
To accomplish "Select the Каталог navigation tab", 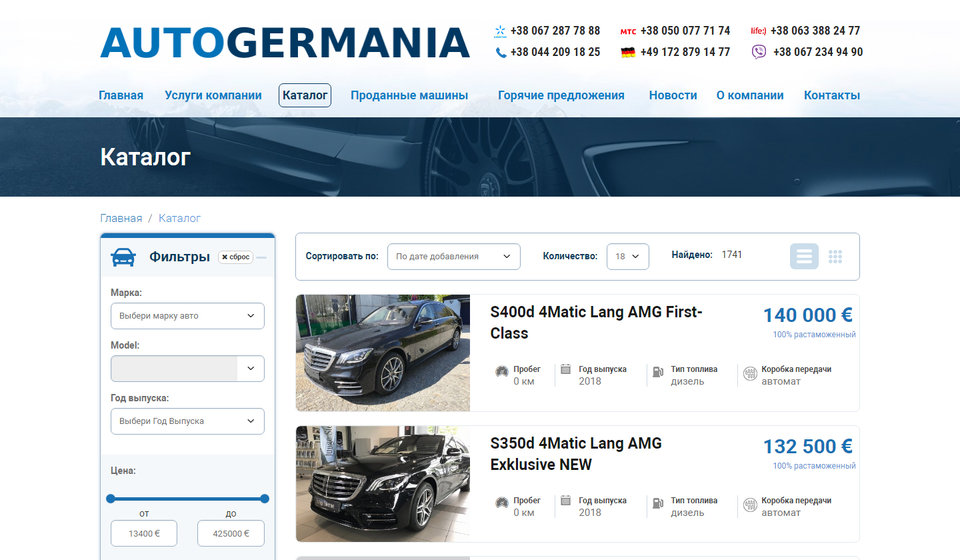I will click(x=305, y=95).
